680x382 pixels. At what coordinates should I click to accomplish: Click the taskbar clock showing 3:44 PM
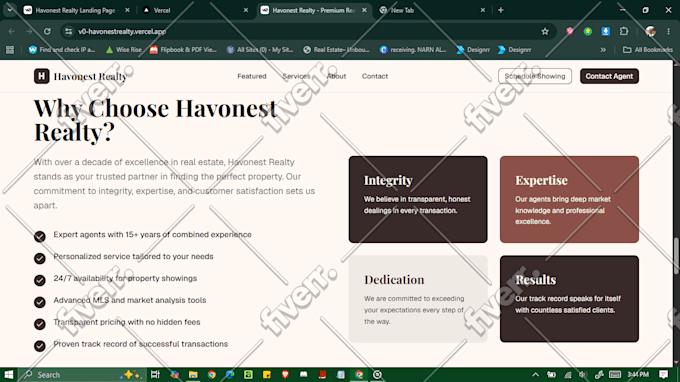tap(638, 374)
